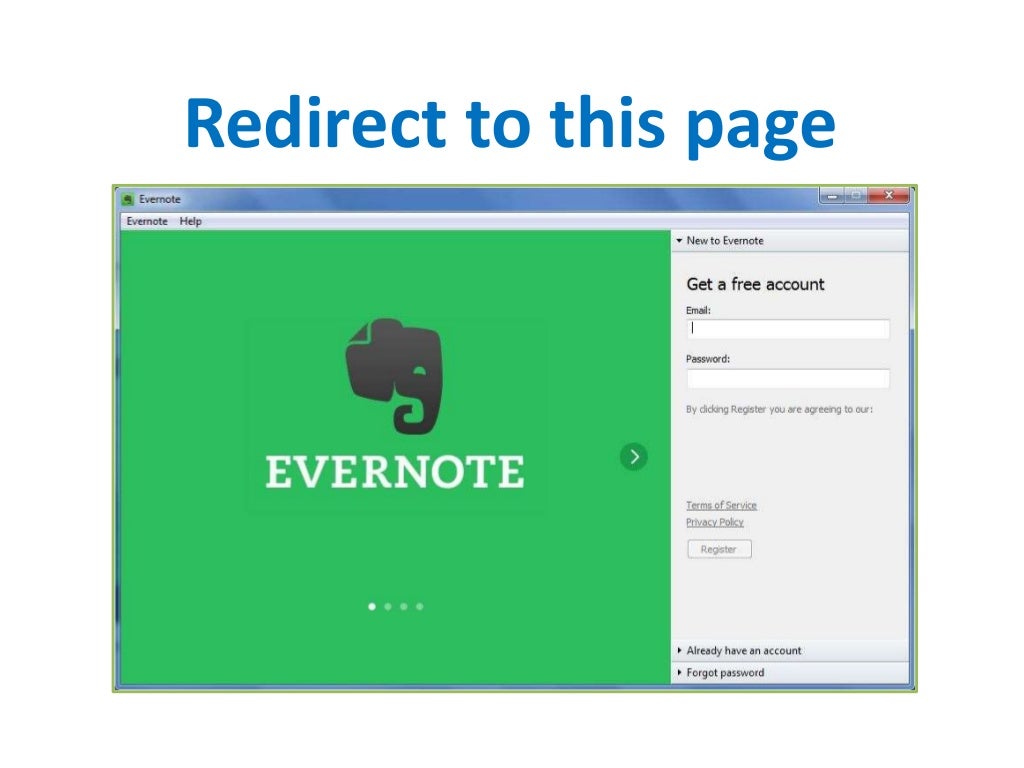The width and height of the screenshot is (1024, 768).
Task: Advance slideshow with the next arrow
Action: tap(633, 456)
